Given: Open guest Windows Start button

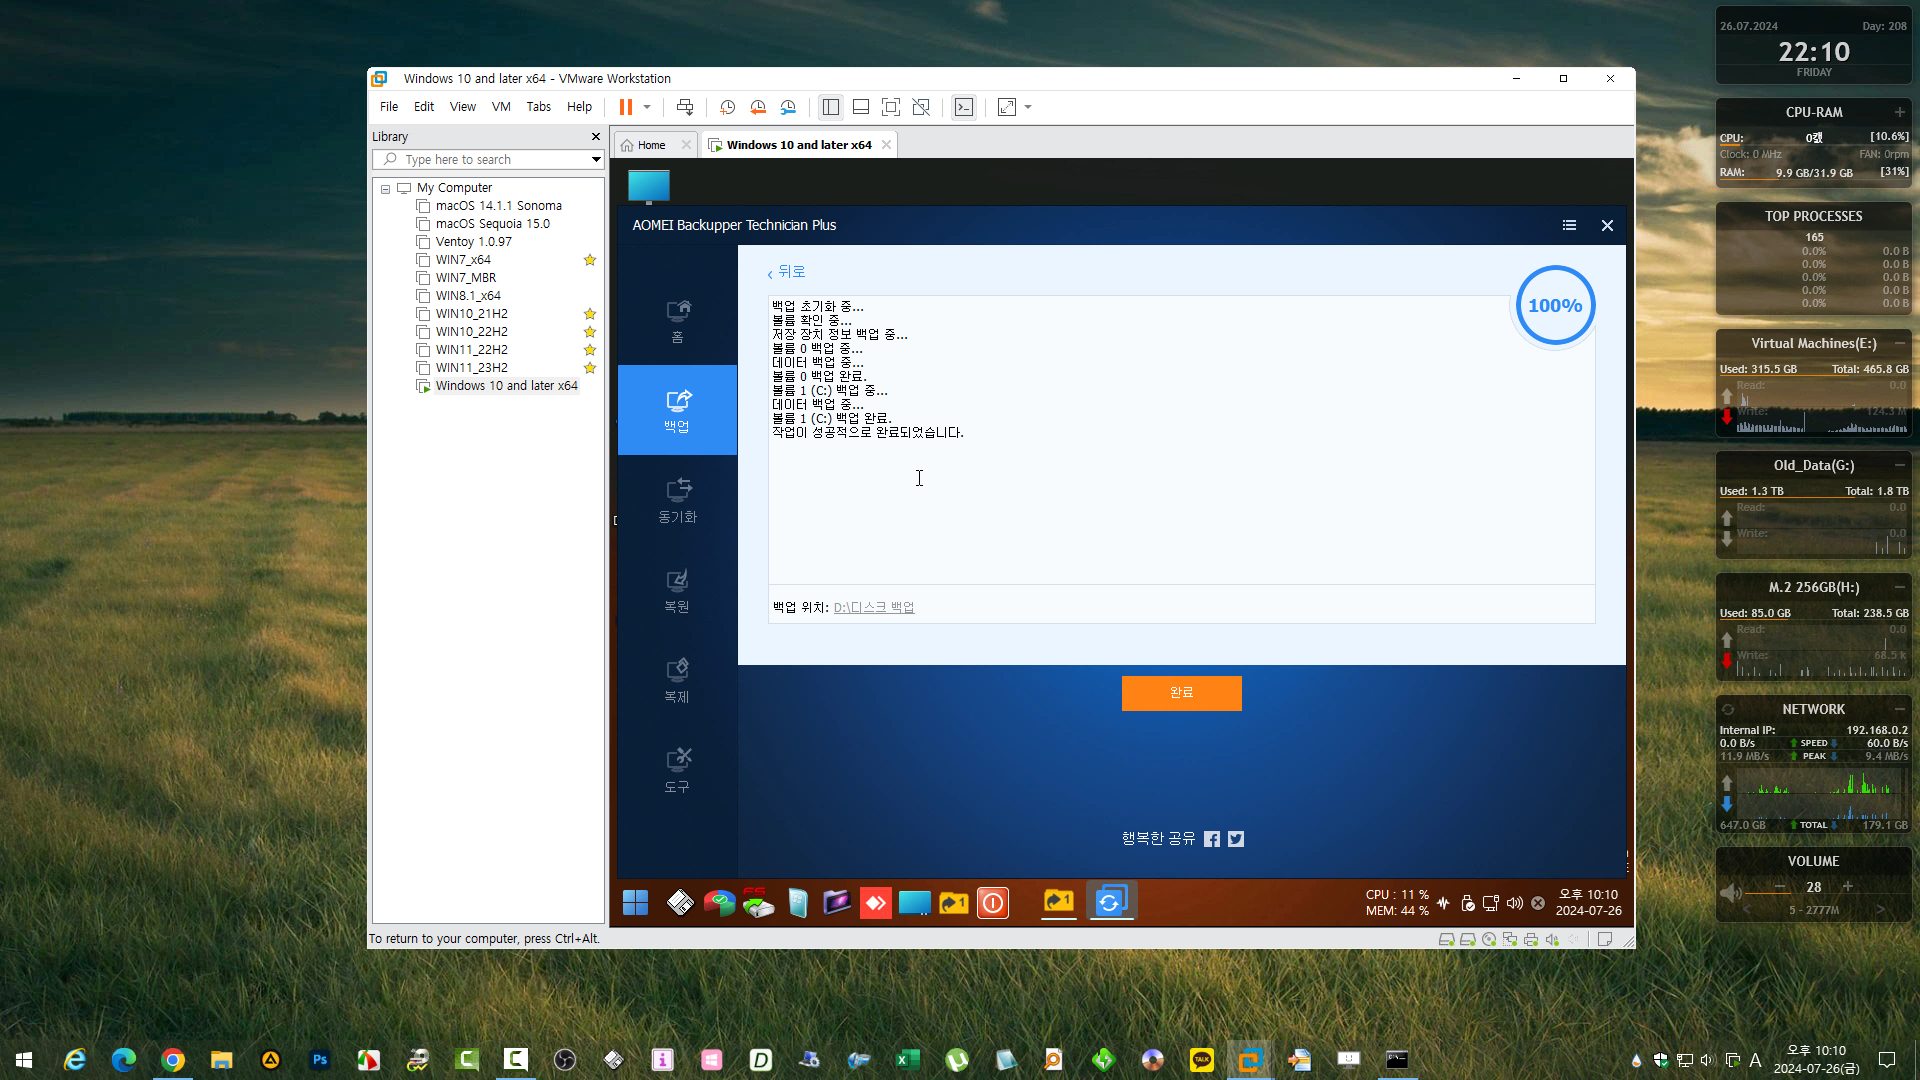Looking at the screenshot, I should [635, 903].
